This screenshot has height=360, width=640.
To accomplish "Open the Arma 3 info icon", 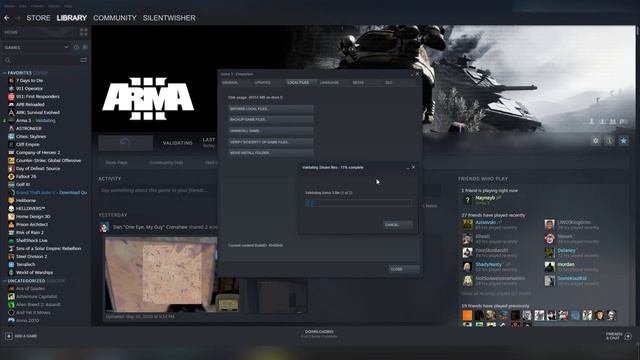I will tap(609, 141).
